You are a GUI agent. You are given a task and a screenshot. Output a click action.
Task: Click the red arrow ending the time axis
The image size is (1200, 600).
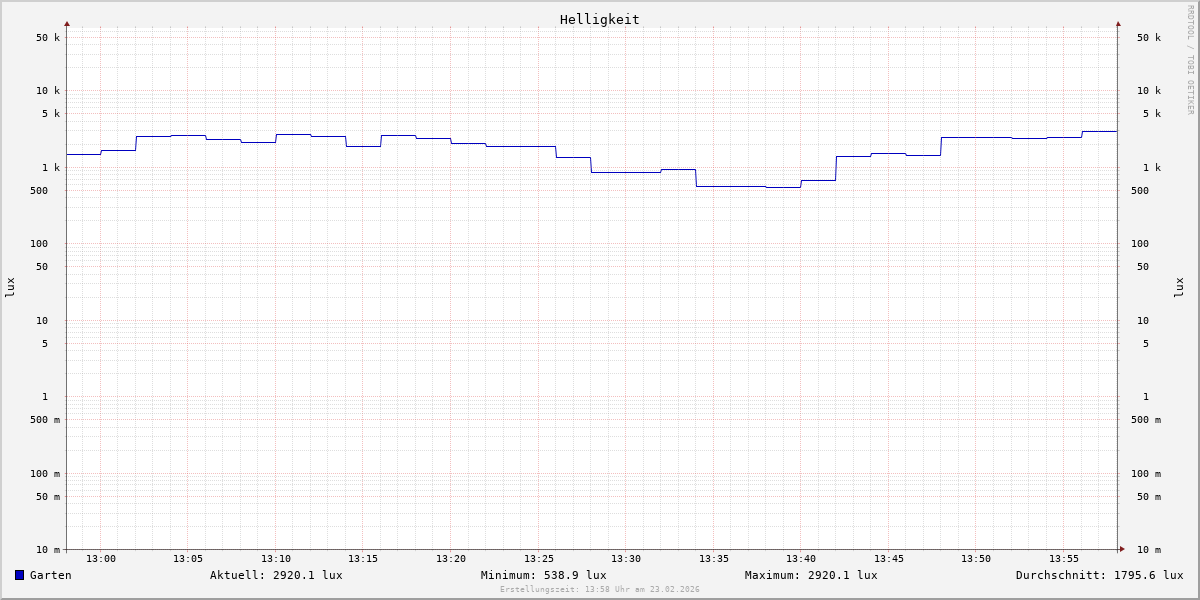[1122, 549]
